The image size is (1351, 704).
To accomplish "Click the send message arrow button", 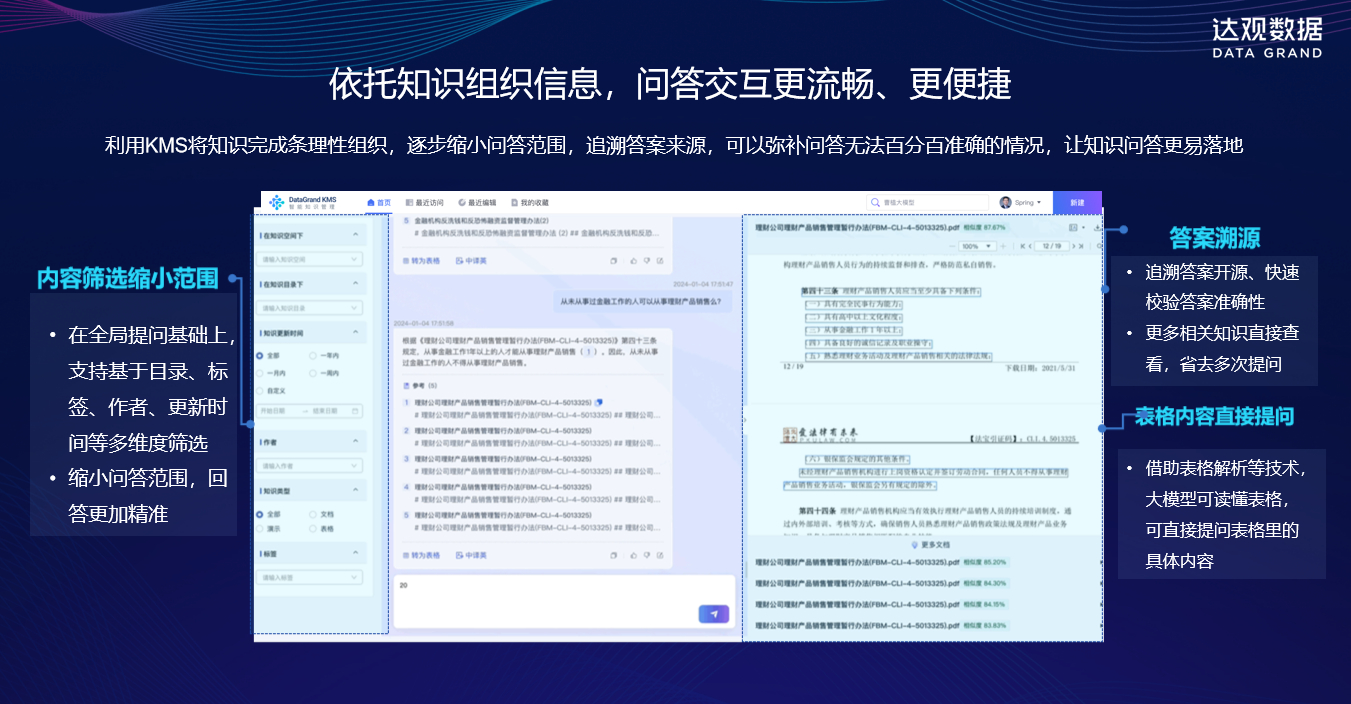I will [x=713, y=614].
